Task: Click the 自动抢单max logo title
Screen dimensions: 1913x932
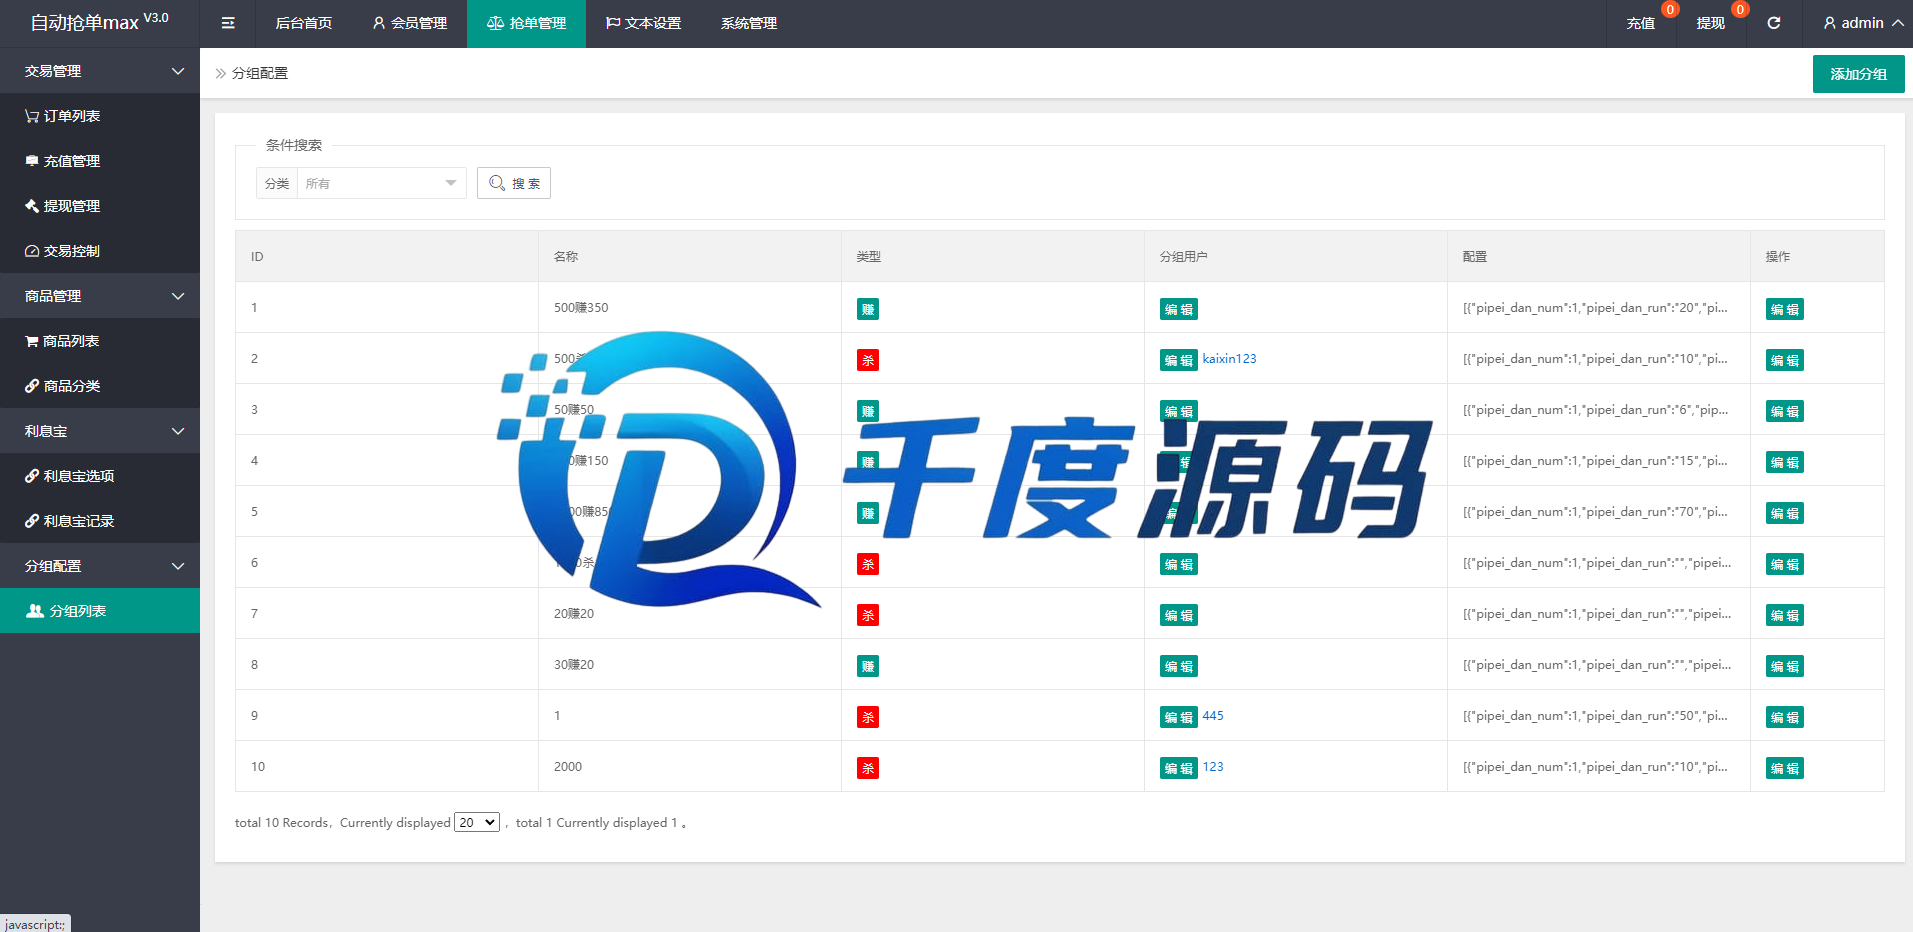Action: tap(99, 22)
